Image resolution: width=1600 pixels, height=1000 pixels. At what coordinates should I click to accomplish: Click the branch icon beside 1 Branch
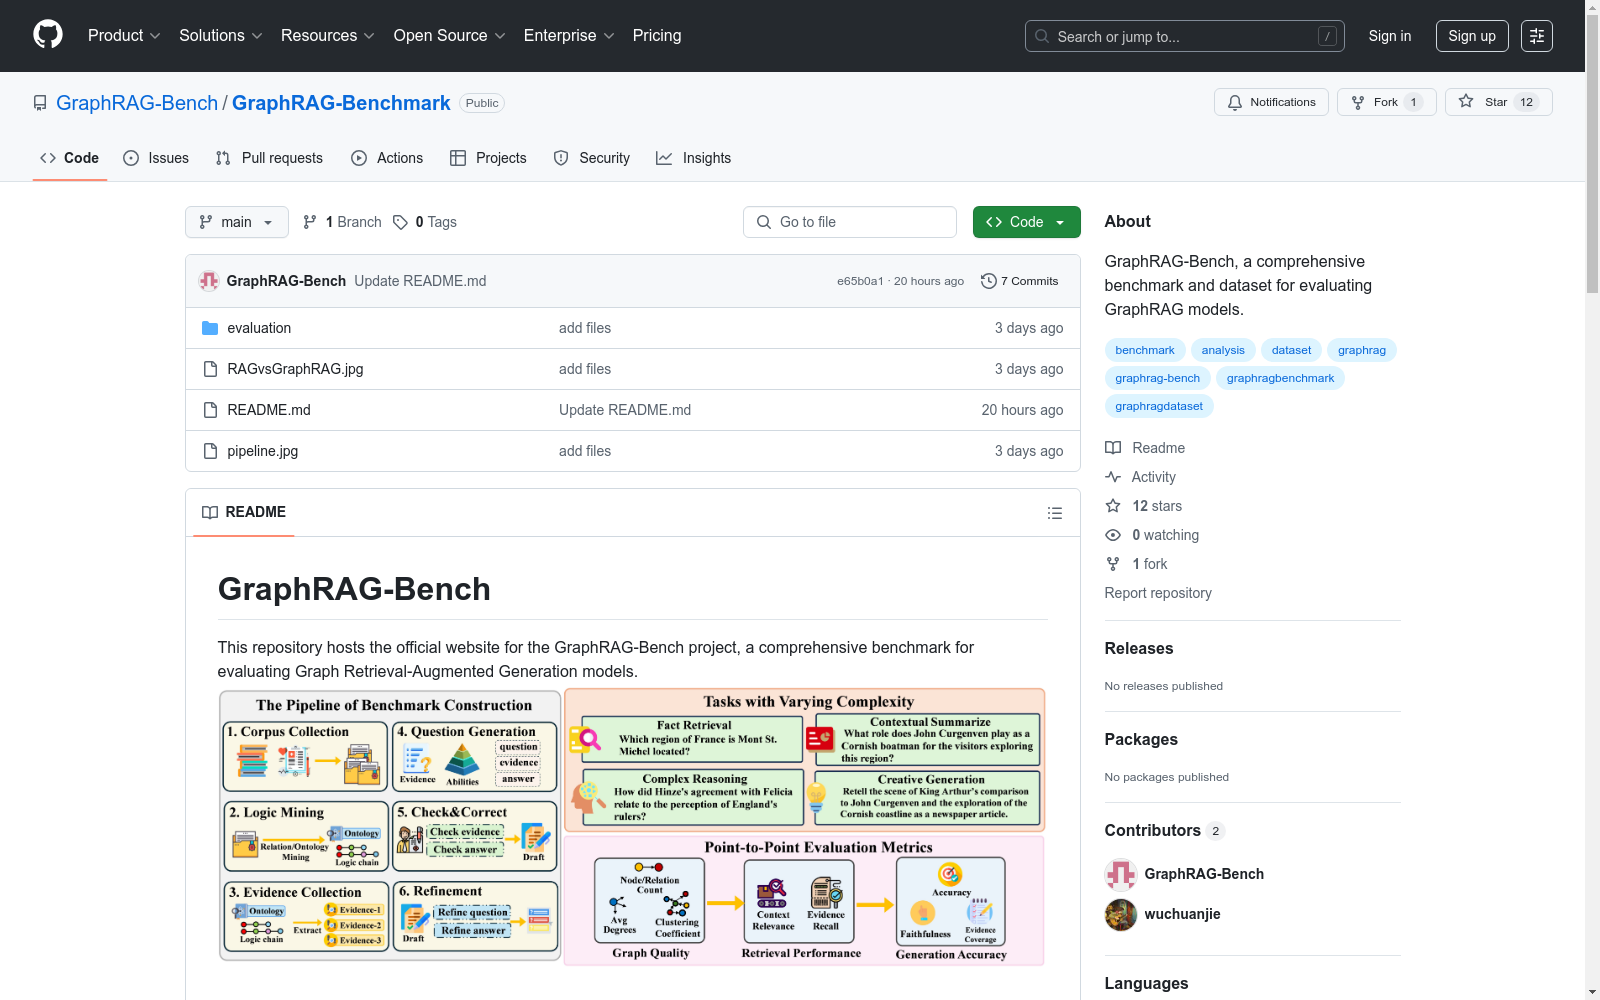(x=310, y=222)
